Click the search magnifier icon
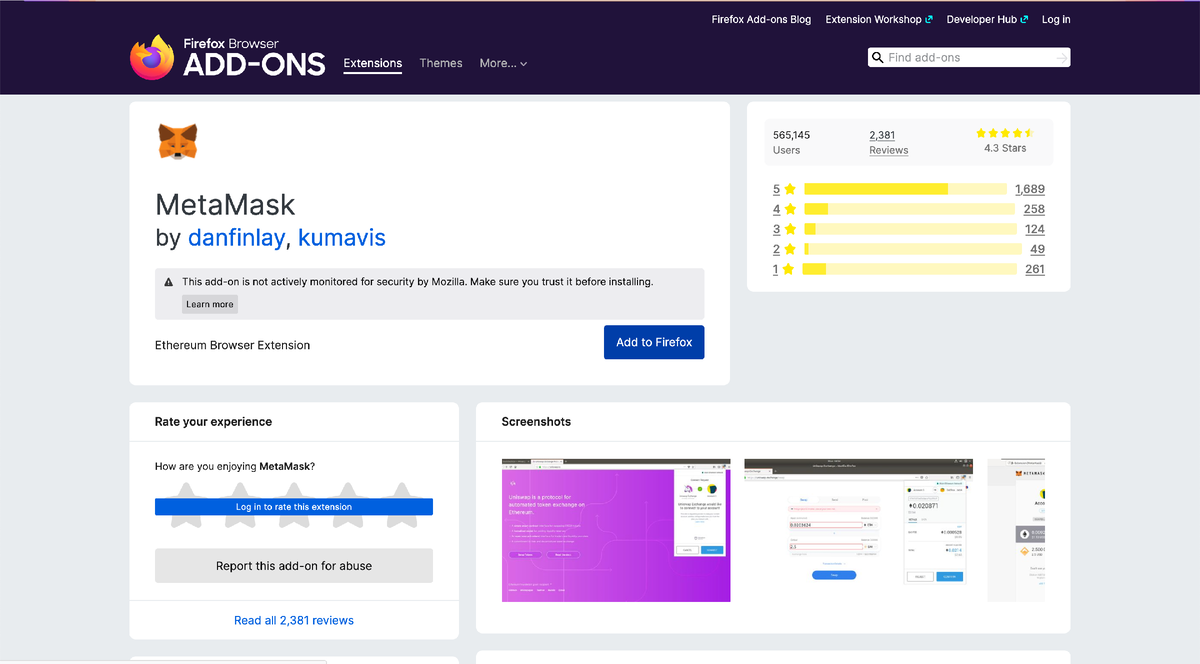1200x664 pixels. pyautogui.click(x=877, y=58)
